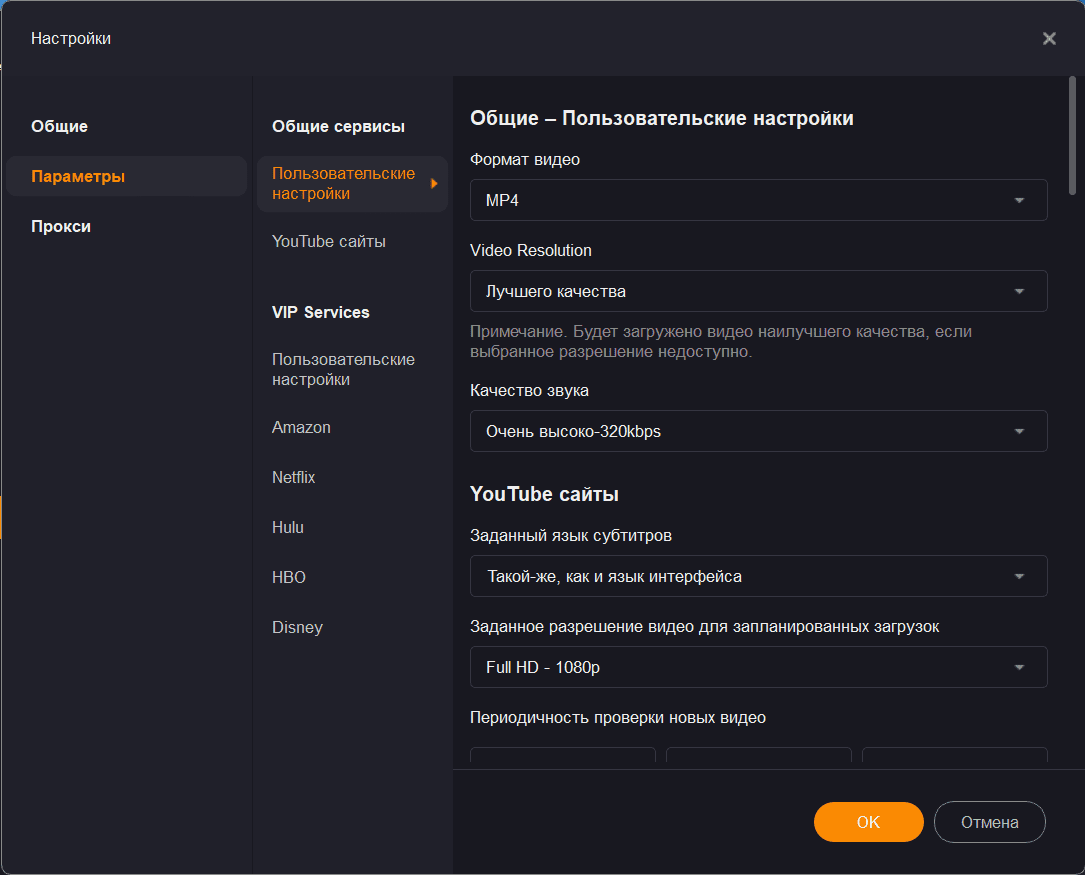Open the Формат видео MP4 dropdown

tap(758, 200)
